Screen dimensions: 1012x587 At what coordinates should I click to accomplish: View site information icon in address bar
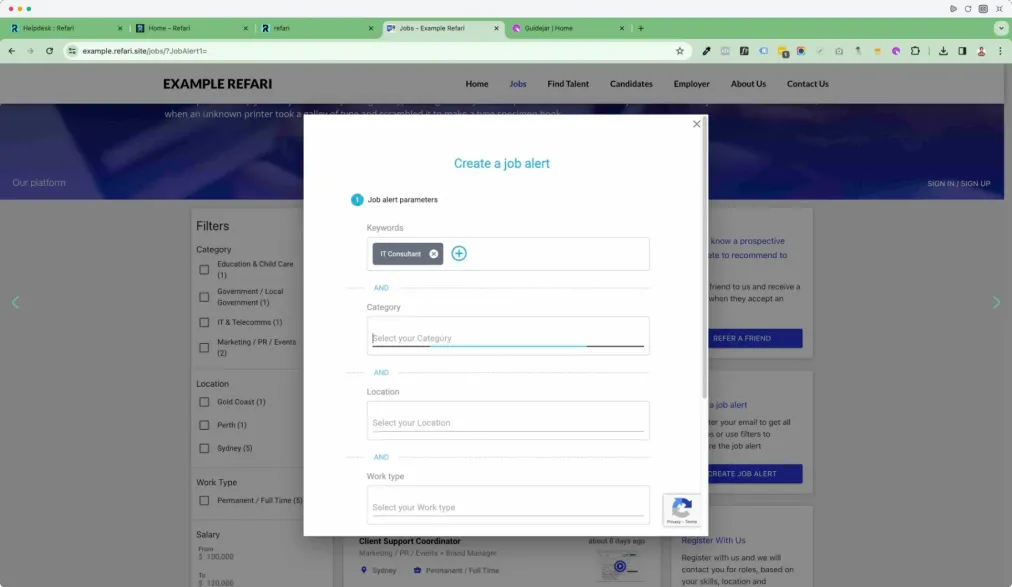[72, 51]
